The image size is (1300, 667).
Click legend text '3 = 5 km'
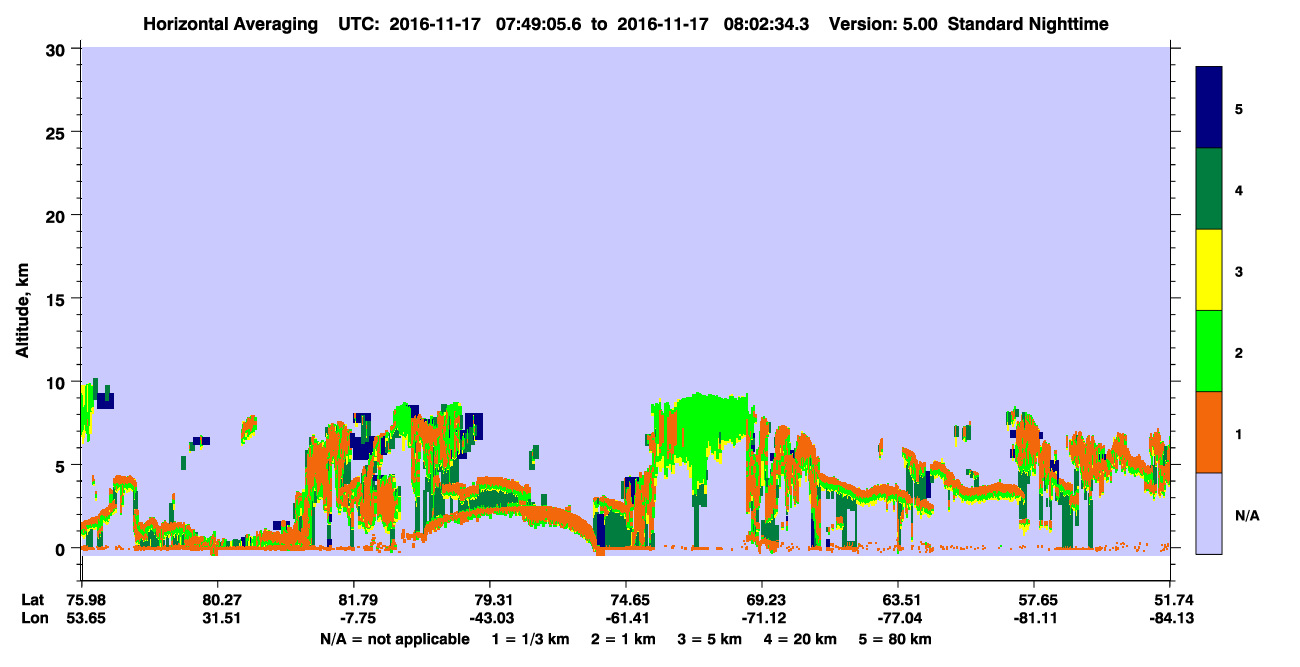click(708, 639)
